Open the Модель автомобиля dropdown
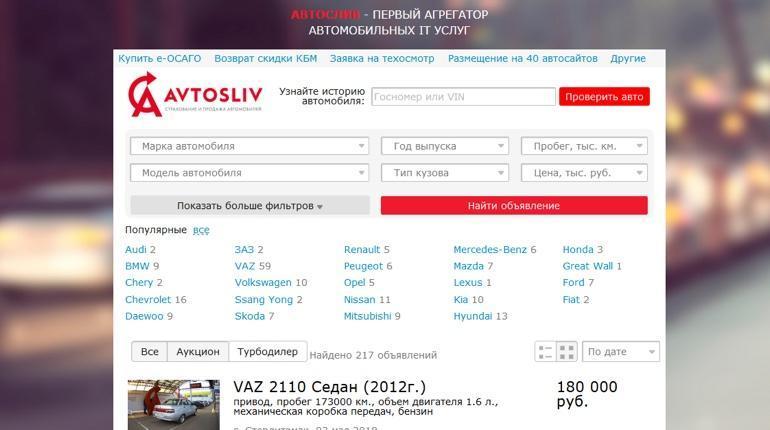The image size is (770, 430). pos(249,173)
